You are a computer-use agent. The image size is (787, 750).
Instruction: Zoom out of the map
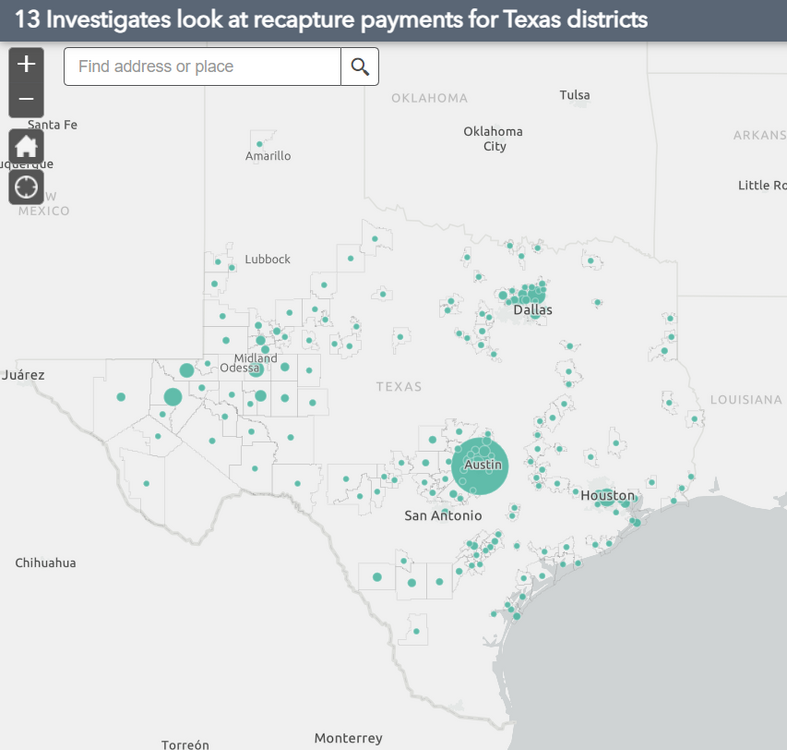[x=26, y=99]
